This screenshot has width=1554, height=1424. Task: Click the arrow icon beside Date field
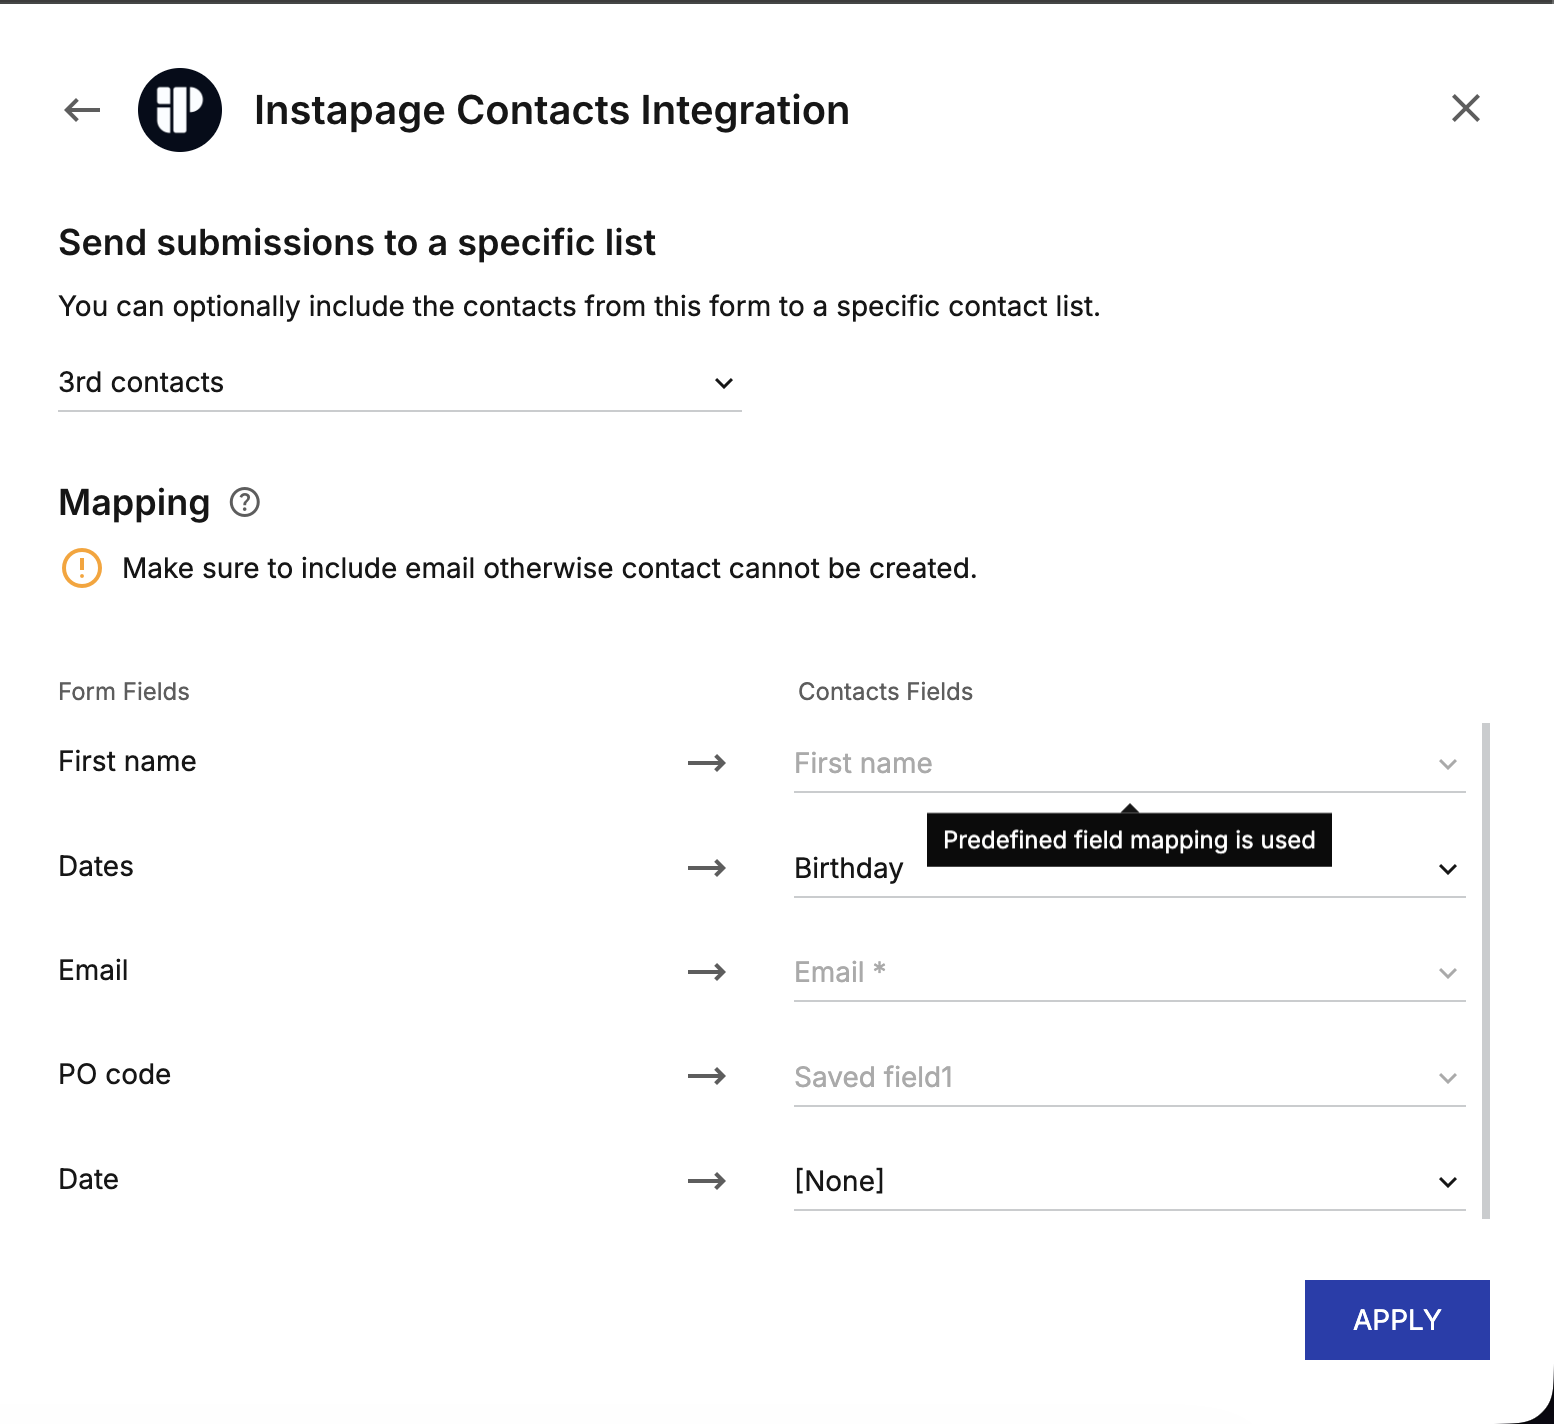(x=707, y=1181)
